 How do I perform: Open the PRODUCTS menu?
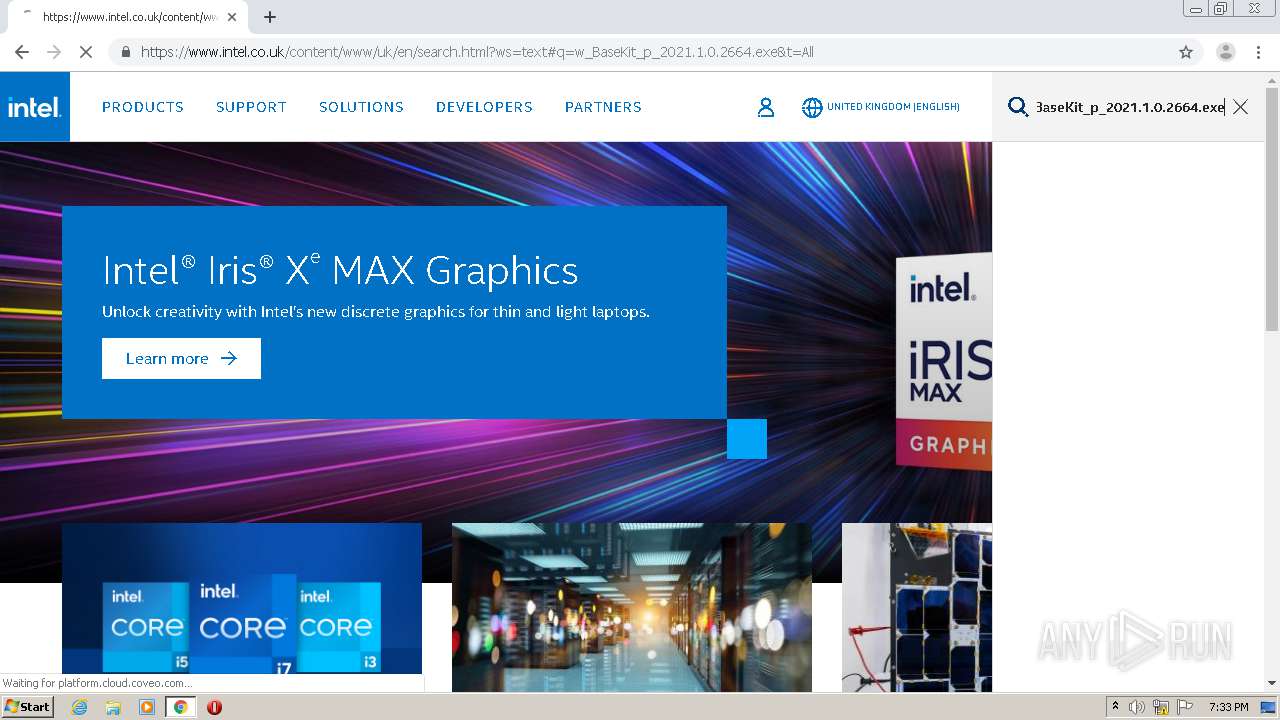[143, 107]
